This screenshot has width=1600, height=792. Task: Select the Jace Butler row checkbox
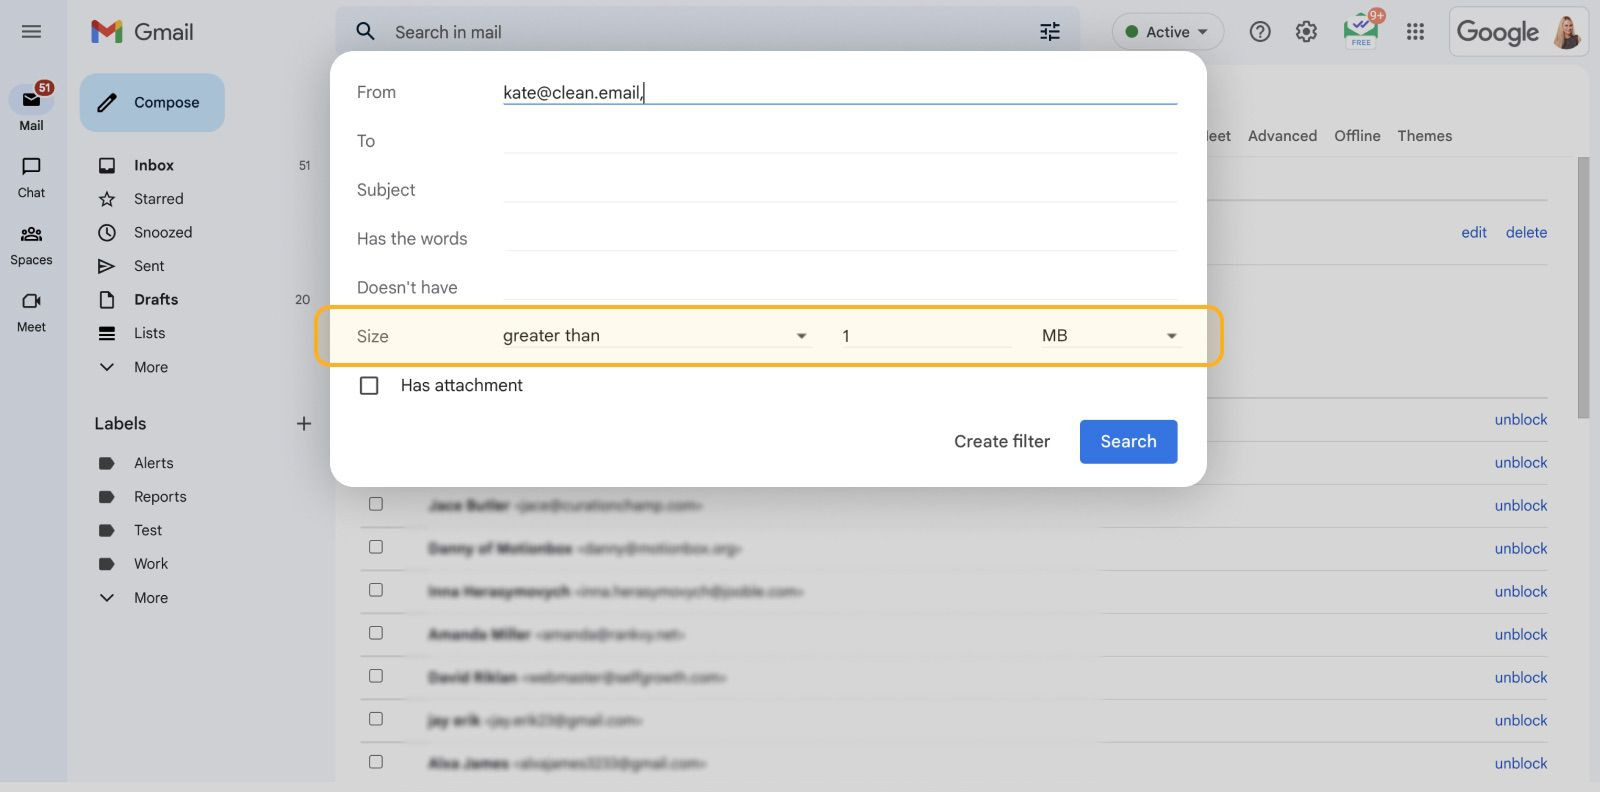click(376, 504)
